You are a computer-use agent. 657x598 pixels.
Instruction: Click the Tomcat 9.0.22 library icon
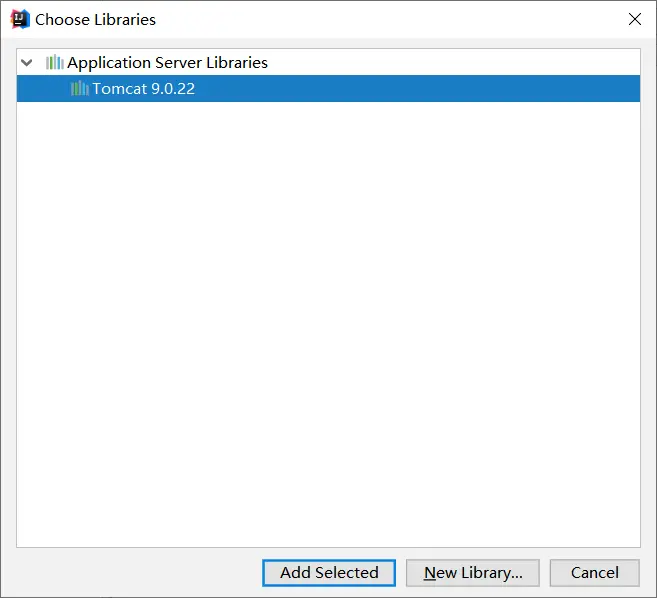[x=80, y=88]
